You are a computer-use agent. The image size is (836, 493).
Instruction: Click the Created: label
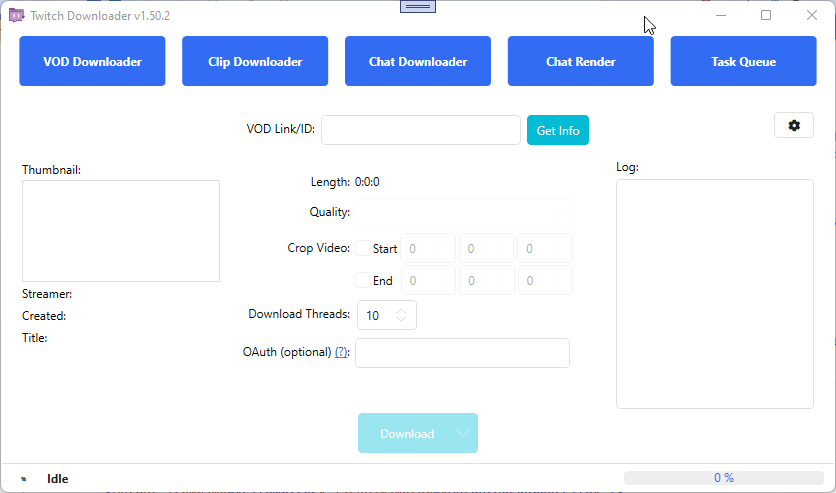point(44,316)
